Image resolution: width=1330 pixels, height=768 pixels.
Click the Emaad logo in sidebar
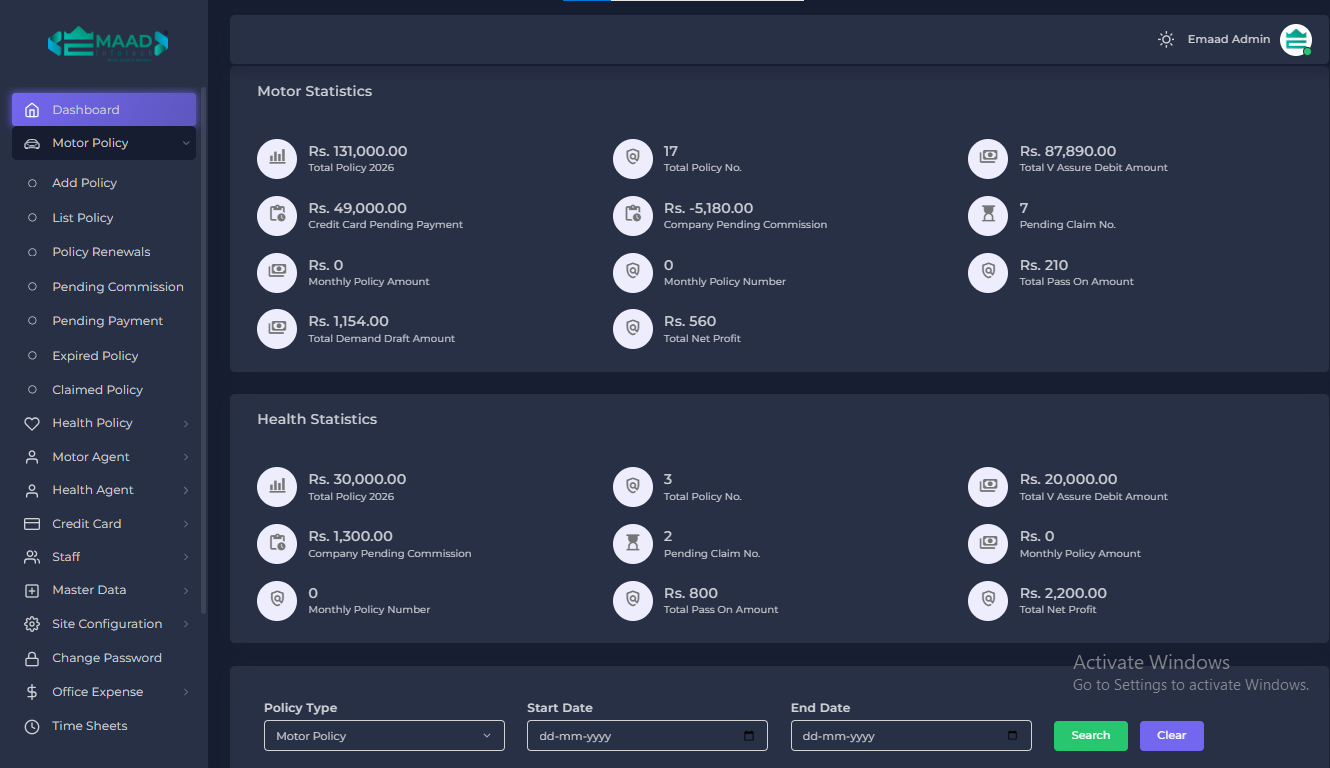108,43
